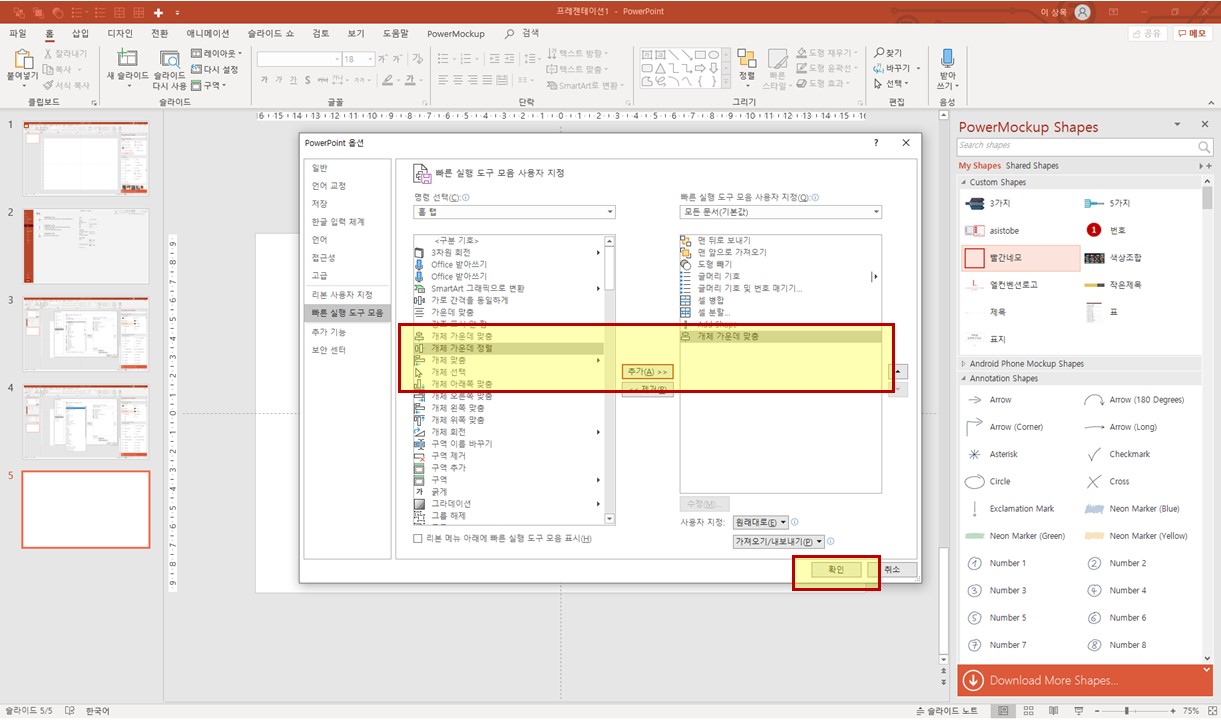Open the 원래대로 reset dropdown
This screenshot has height=720, width=1221.
761,522
